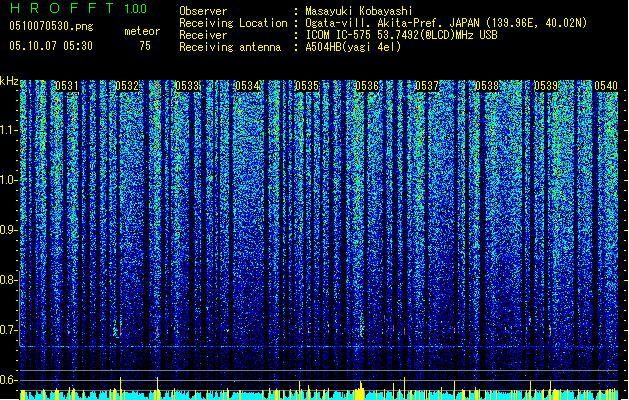Click the 0534 time marker
Image resolution: width=629 pixels, height=400 pixels.
click(247, 86)
